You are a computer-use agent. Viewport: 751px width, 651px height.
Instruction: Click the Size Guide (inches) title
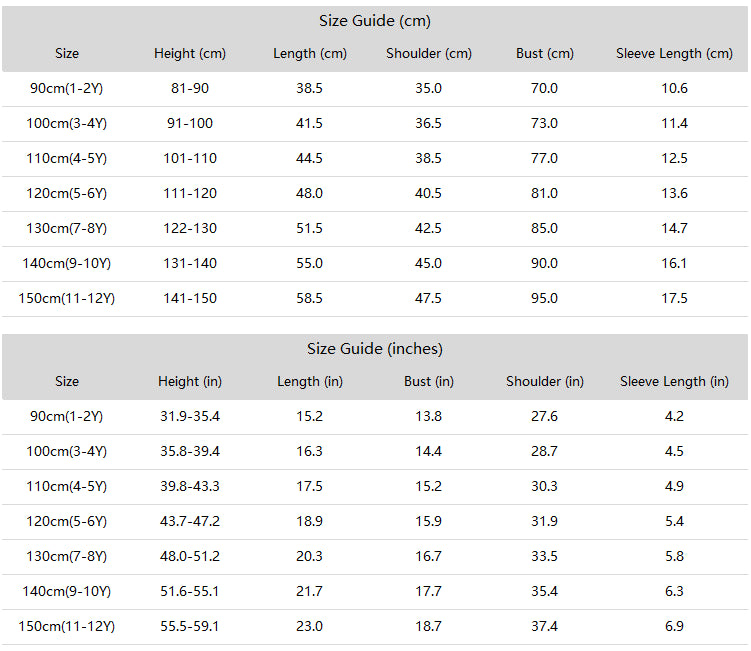point(375,349)
